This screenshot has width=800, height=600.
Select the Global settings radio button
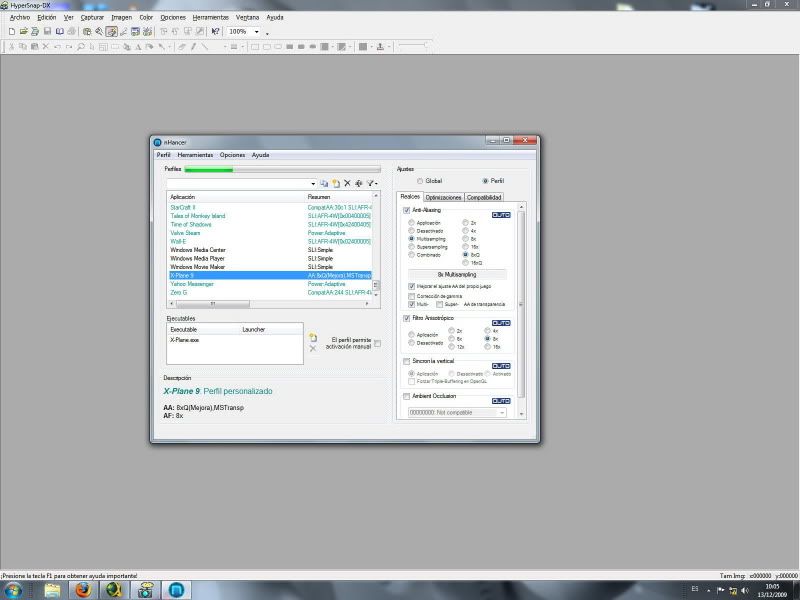[420, 181]
